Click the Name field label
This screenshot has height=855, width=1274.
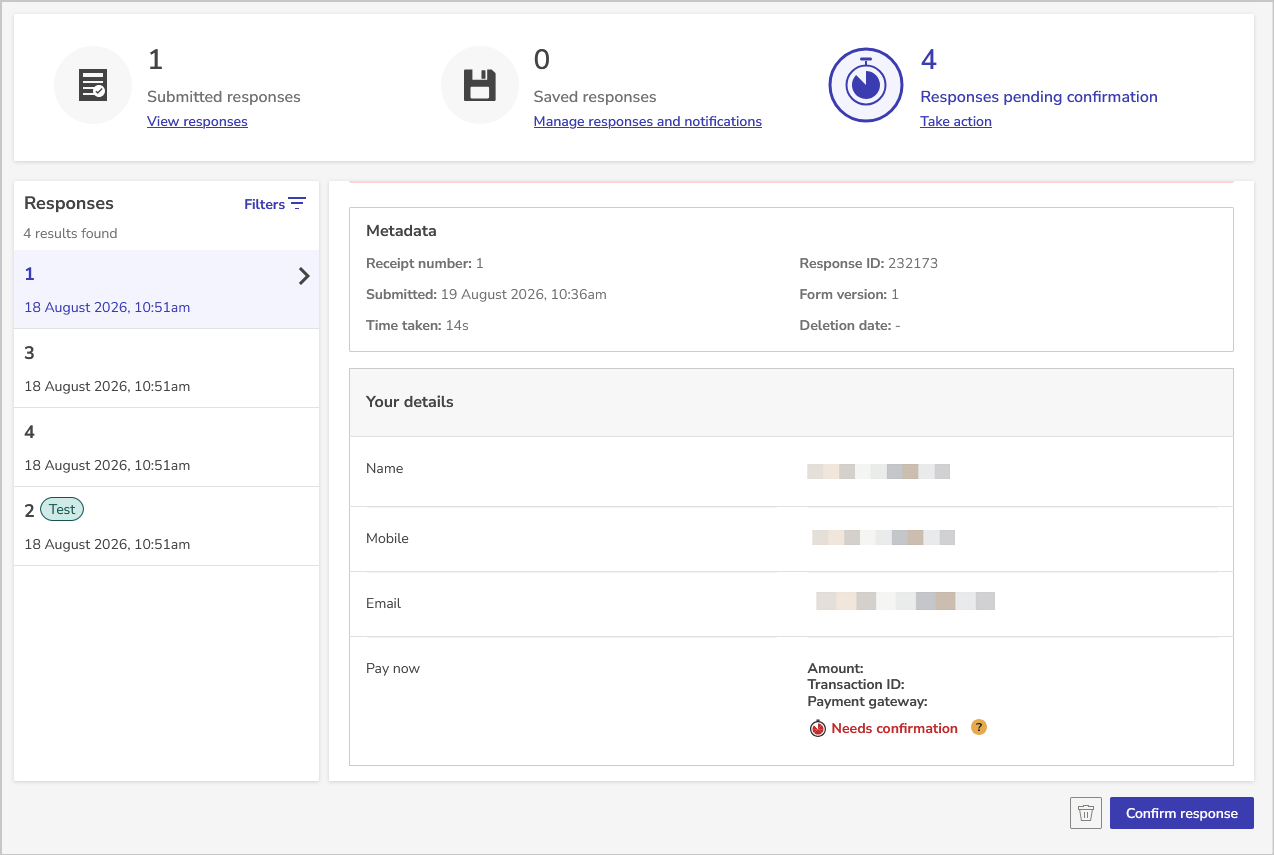tap(384, 468)
